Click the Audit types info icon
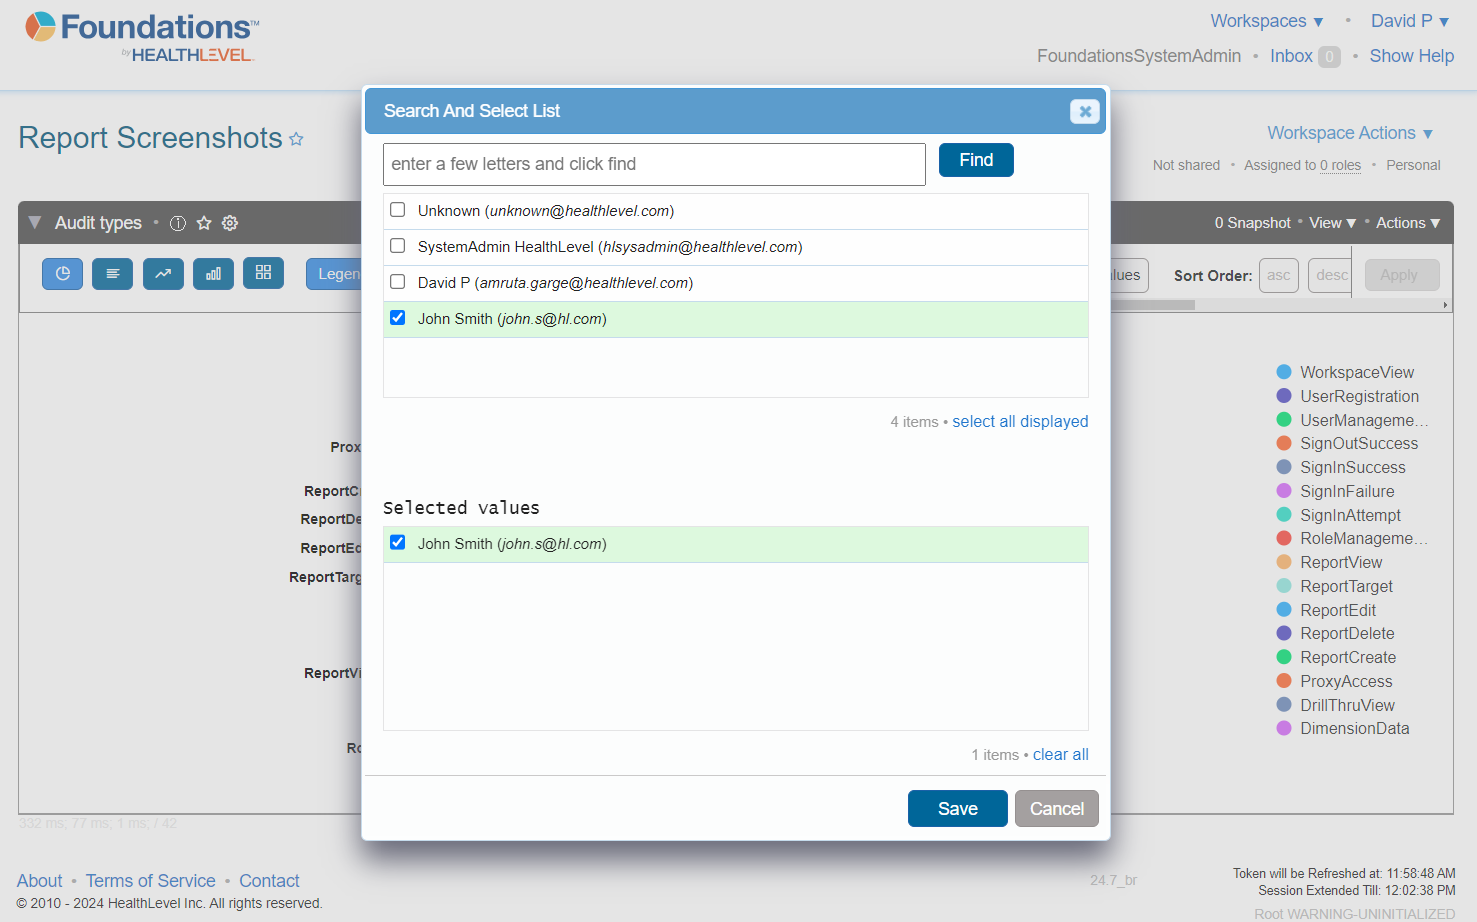Image resolution: width=1477 pixels, height=922 pixels. [x=178, y=223]
